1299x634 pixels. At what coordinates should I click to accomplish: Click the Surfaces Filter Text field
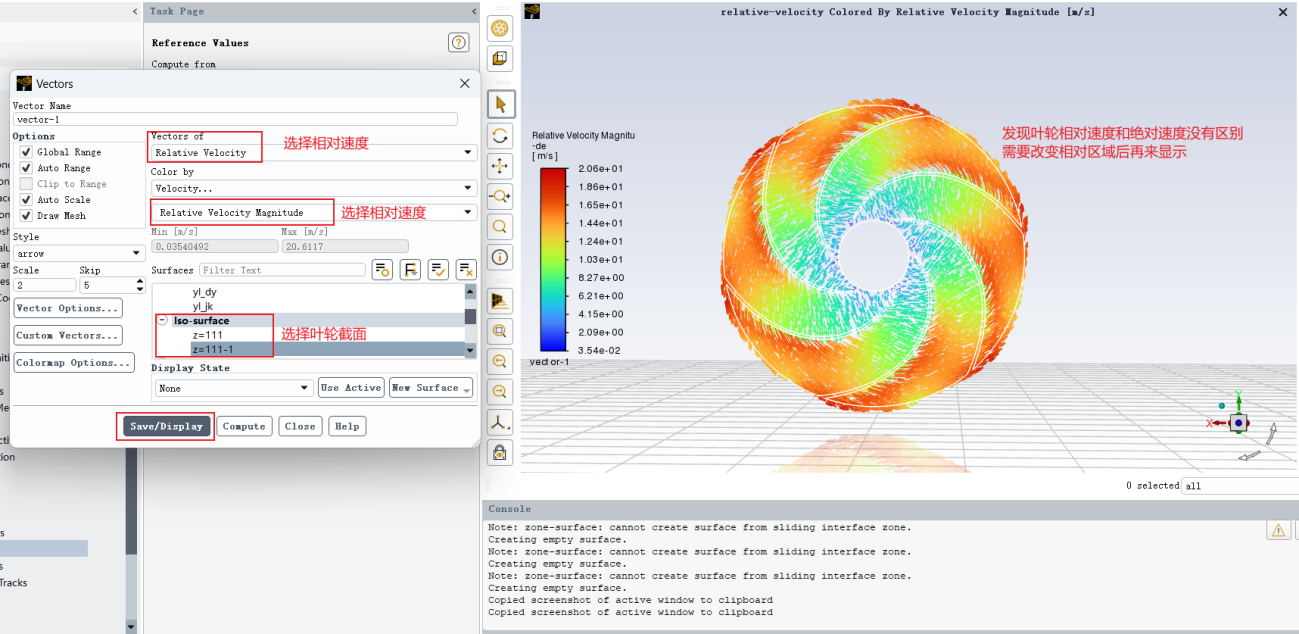[282, 270]
